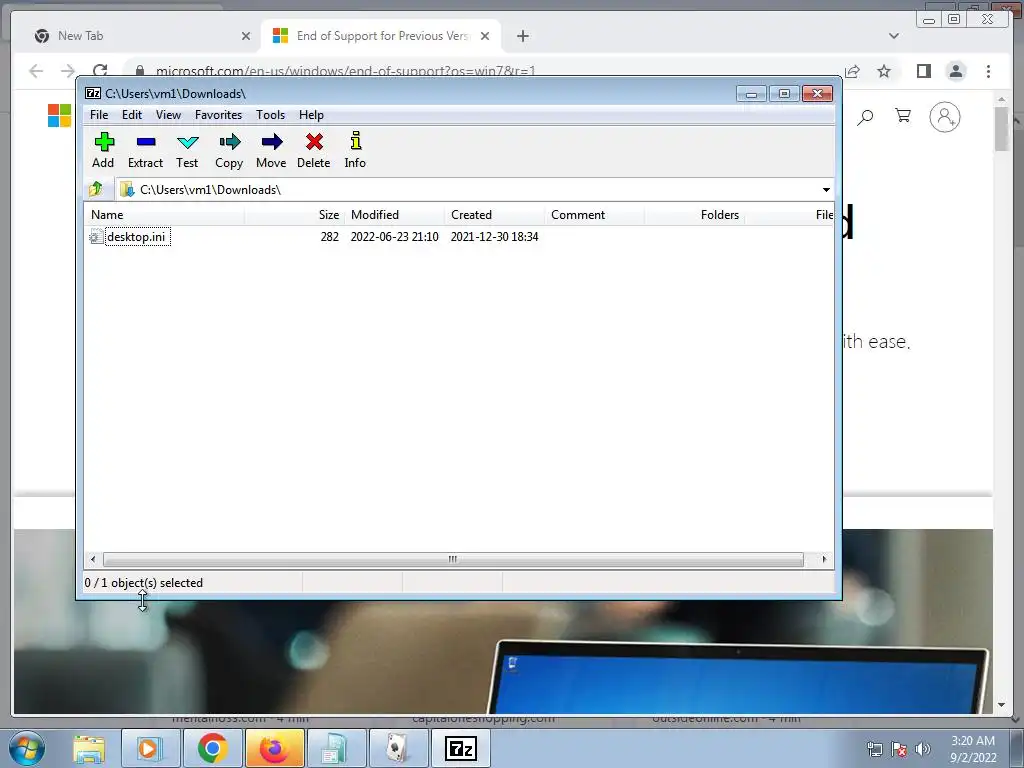Viewport: 1024px width, 768px height.
Task: Bookmark this page with the star icon
Action: click(x=884, y=71)
